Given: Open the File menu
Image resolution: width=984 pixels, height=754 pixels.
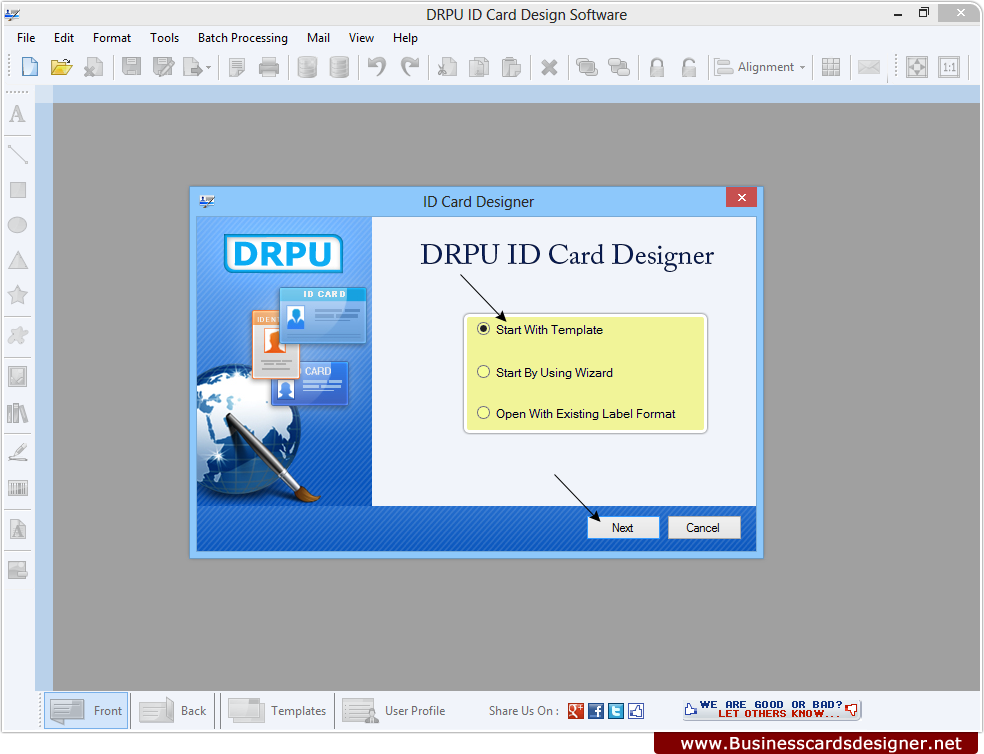Looking at the screenshot, I should coord(26,38).
